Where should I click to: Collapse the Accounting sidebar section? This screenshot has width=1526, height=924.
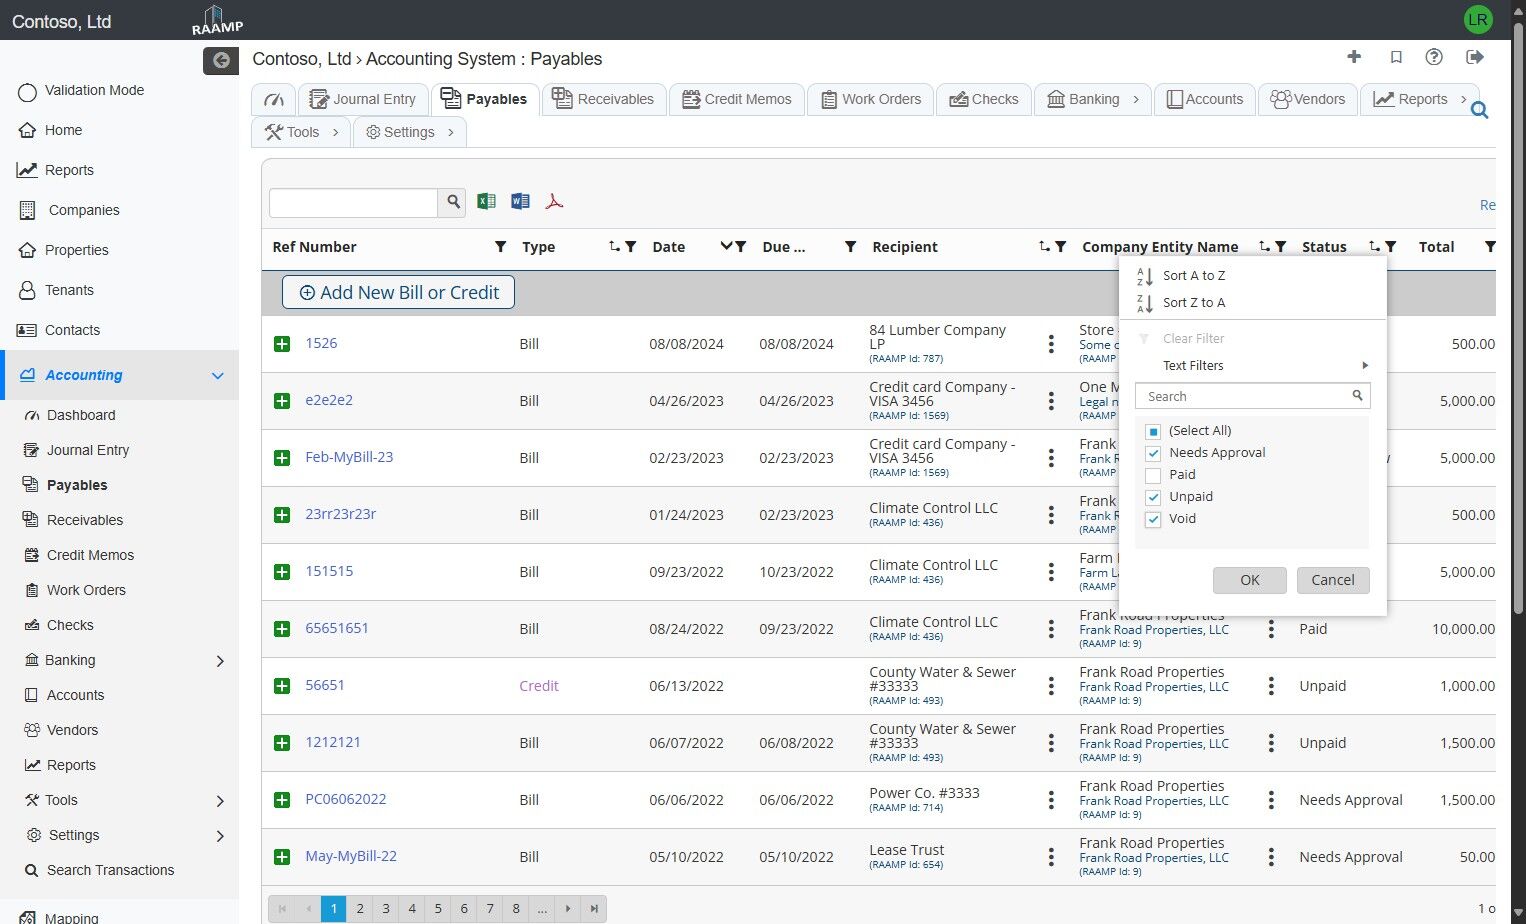[217, 376]
